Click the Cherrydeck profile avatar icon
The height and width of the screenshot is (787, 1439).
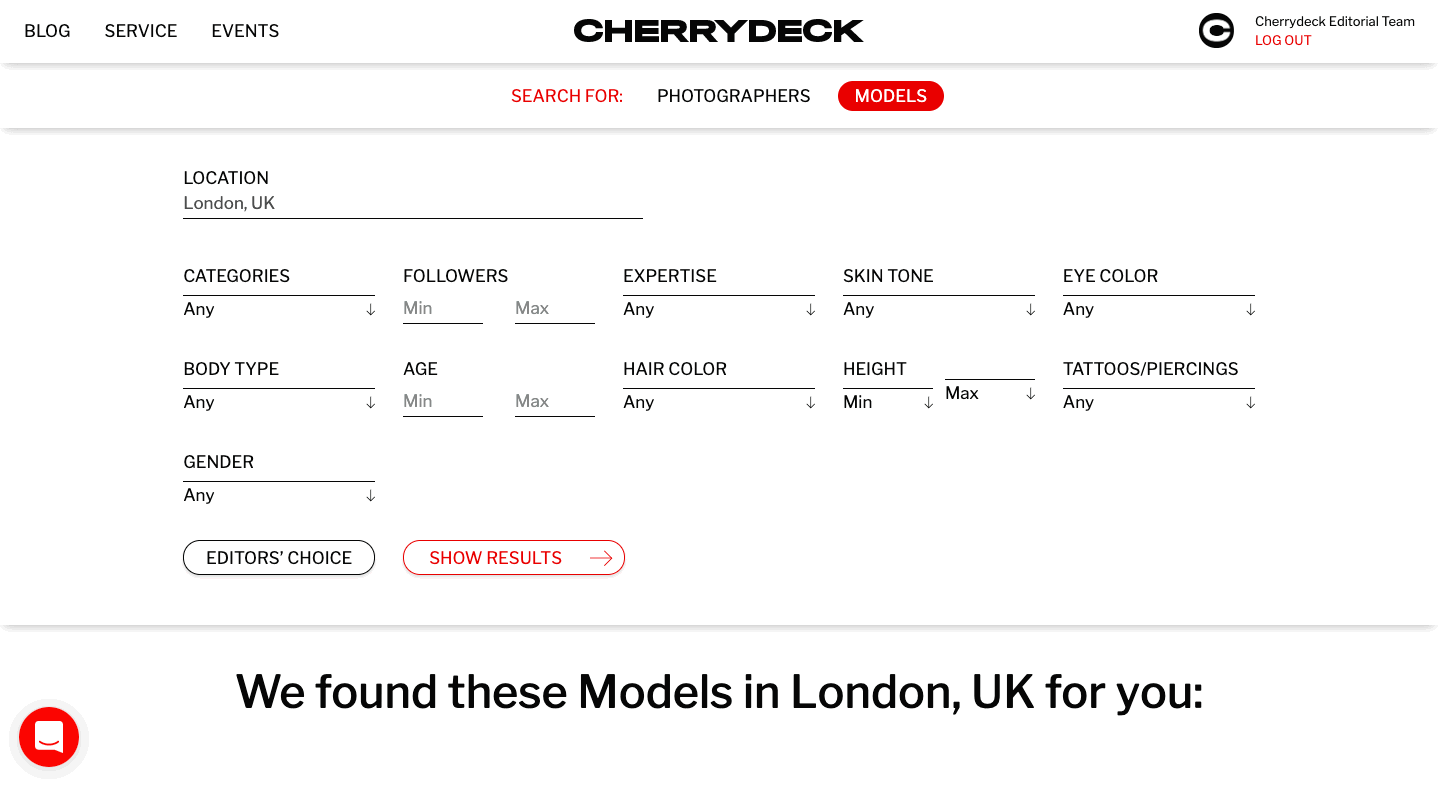(x=1216, y=31)
